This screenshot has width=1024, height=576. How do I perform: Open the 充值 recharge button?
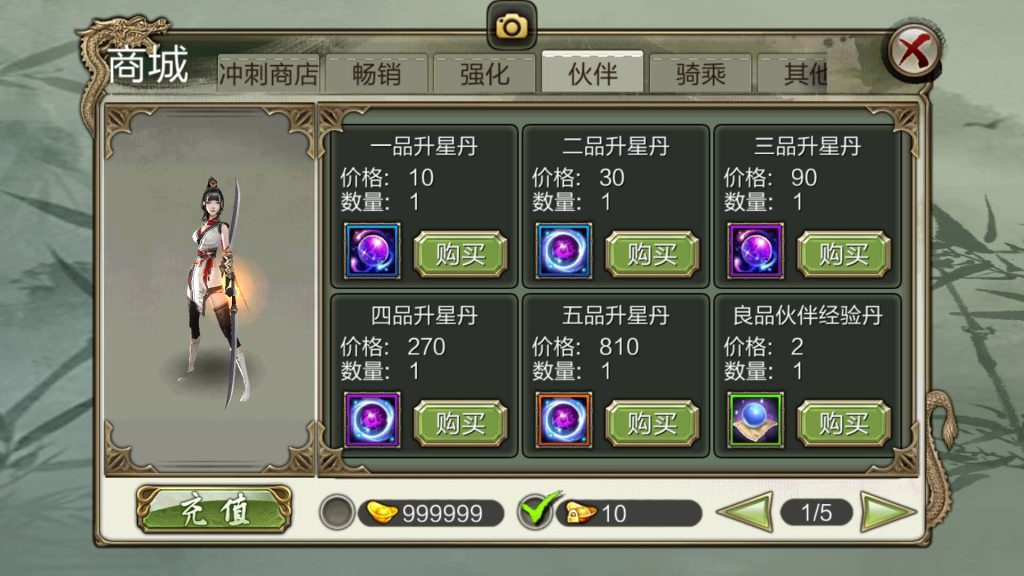point(214,510)
